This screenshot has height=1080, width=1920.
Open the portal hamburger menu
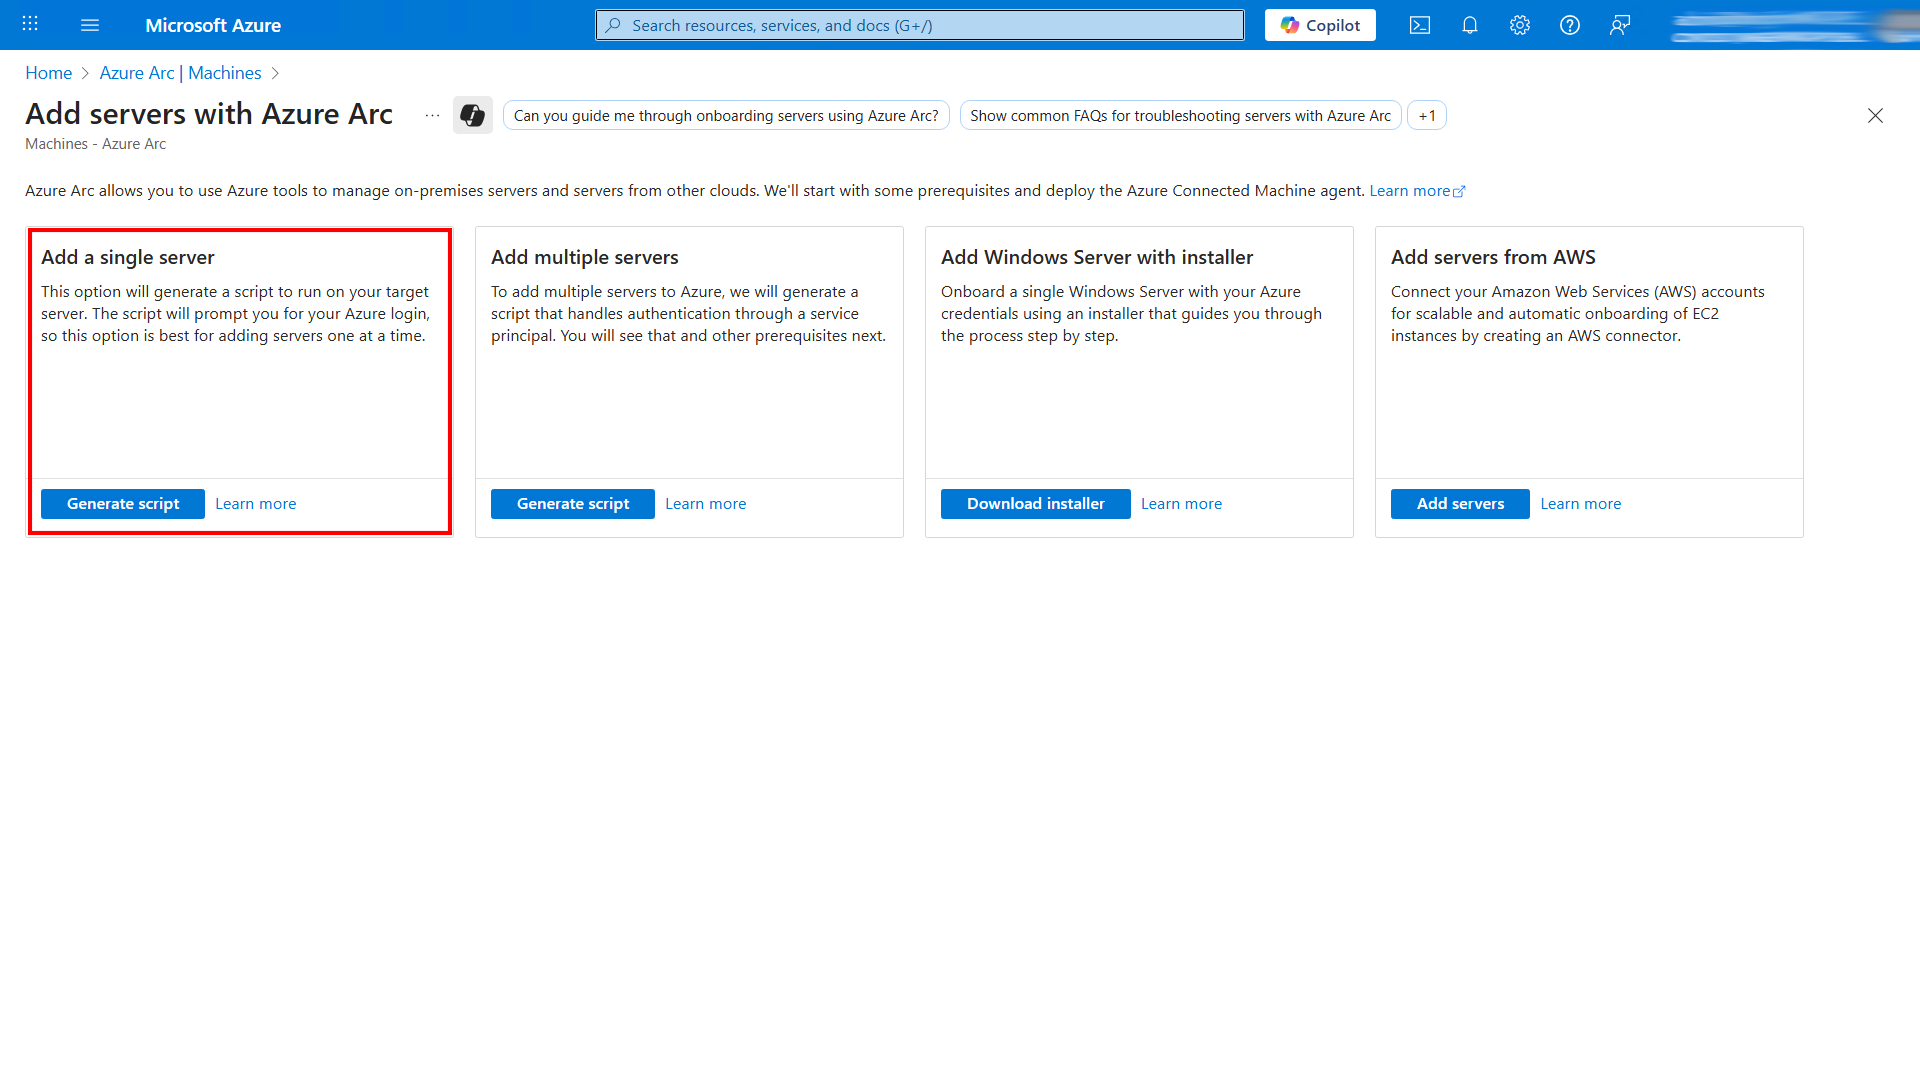click(90, 25)
